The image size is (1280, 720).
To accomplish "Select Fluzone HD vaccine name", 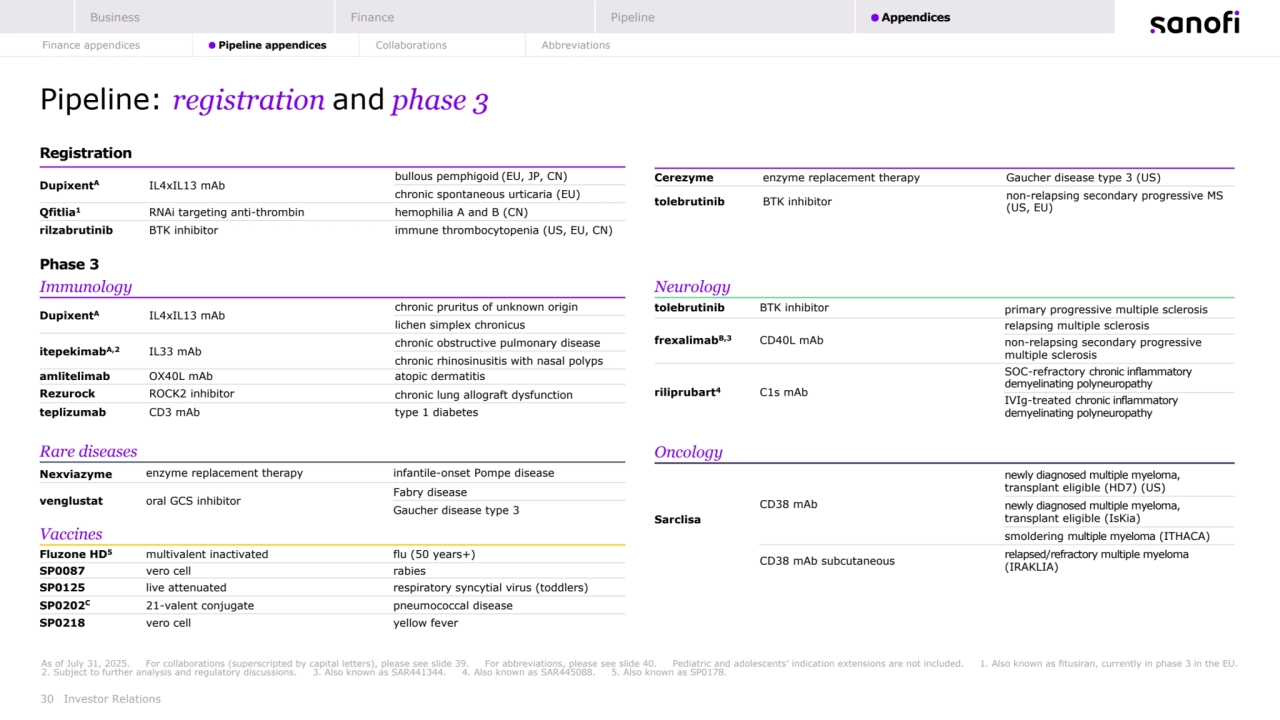I will pos(75,554).
